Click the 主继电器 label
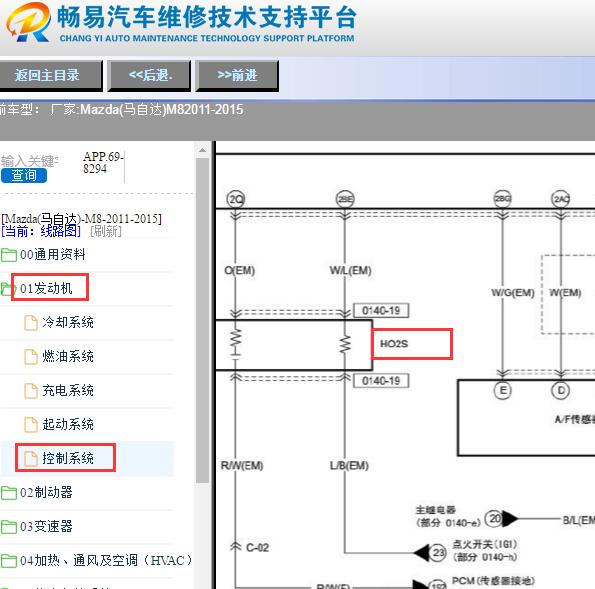Image resolution: width=595 pixels, height=589 pixels. point(436,510)
